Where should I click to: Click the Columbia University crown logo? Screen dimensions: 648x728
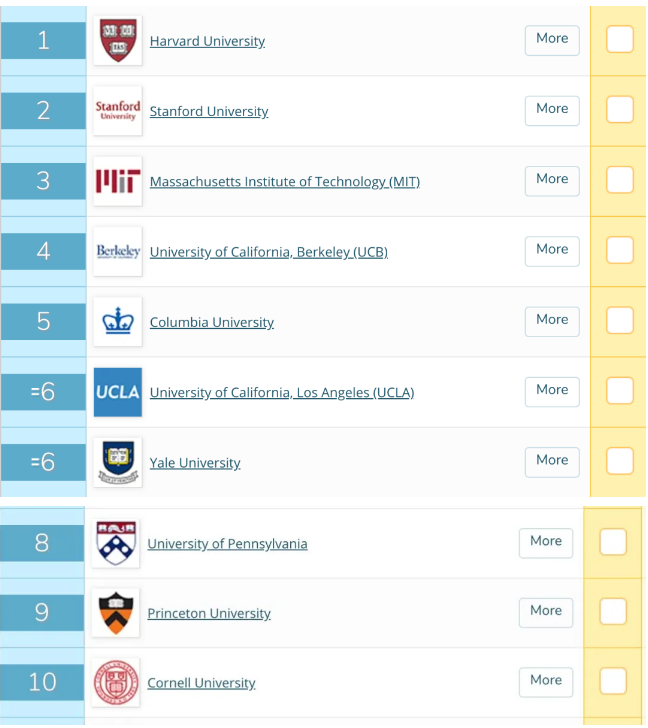[117, 322]
